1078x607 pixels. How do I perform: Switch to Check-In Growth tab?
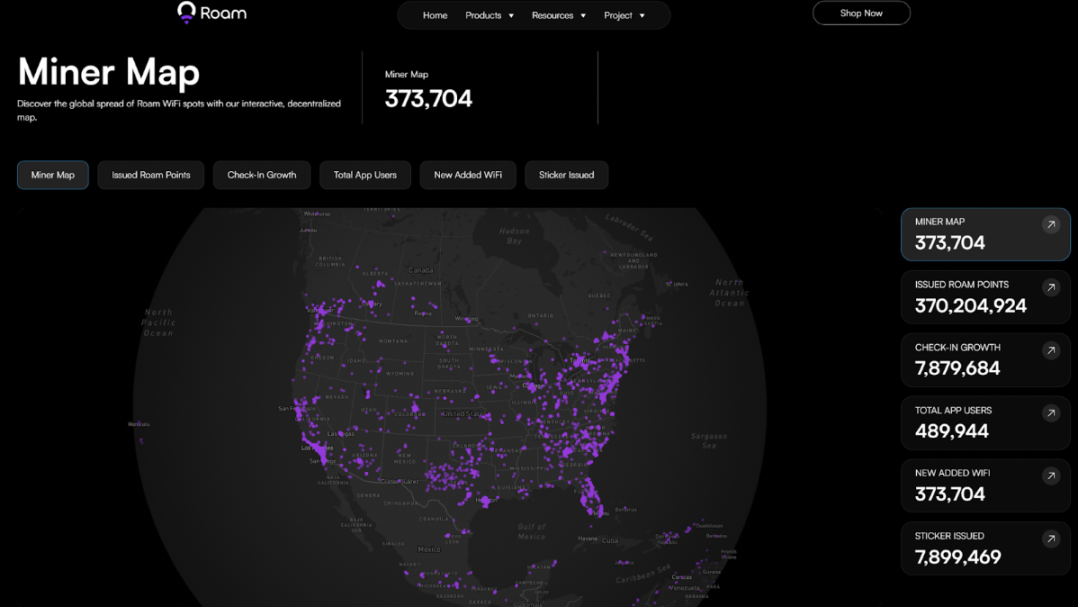point(262,175)
